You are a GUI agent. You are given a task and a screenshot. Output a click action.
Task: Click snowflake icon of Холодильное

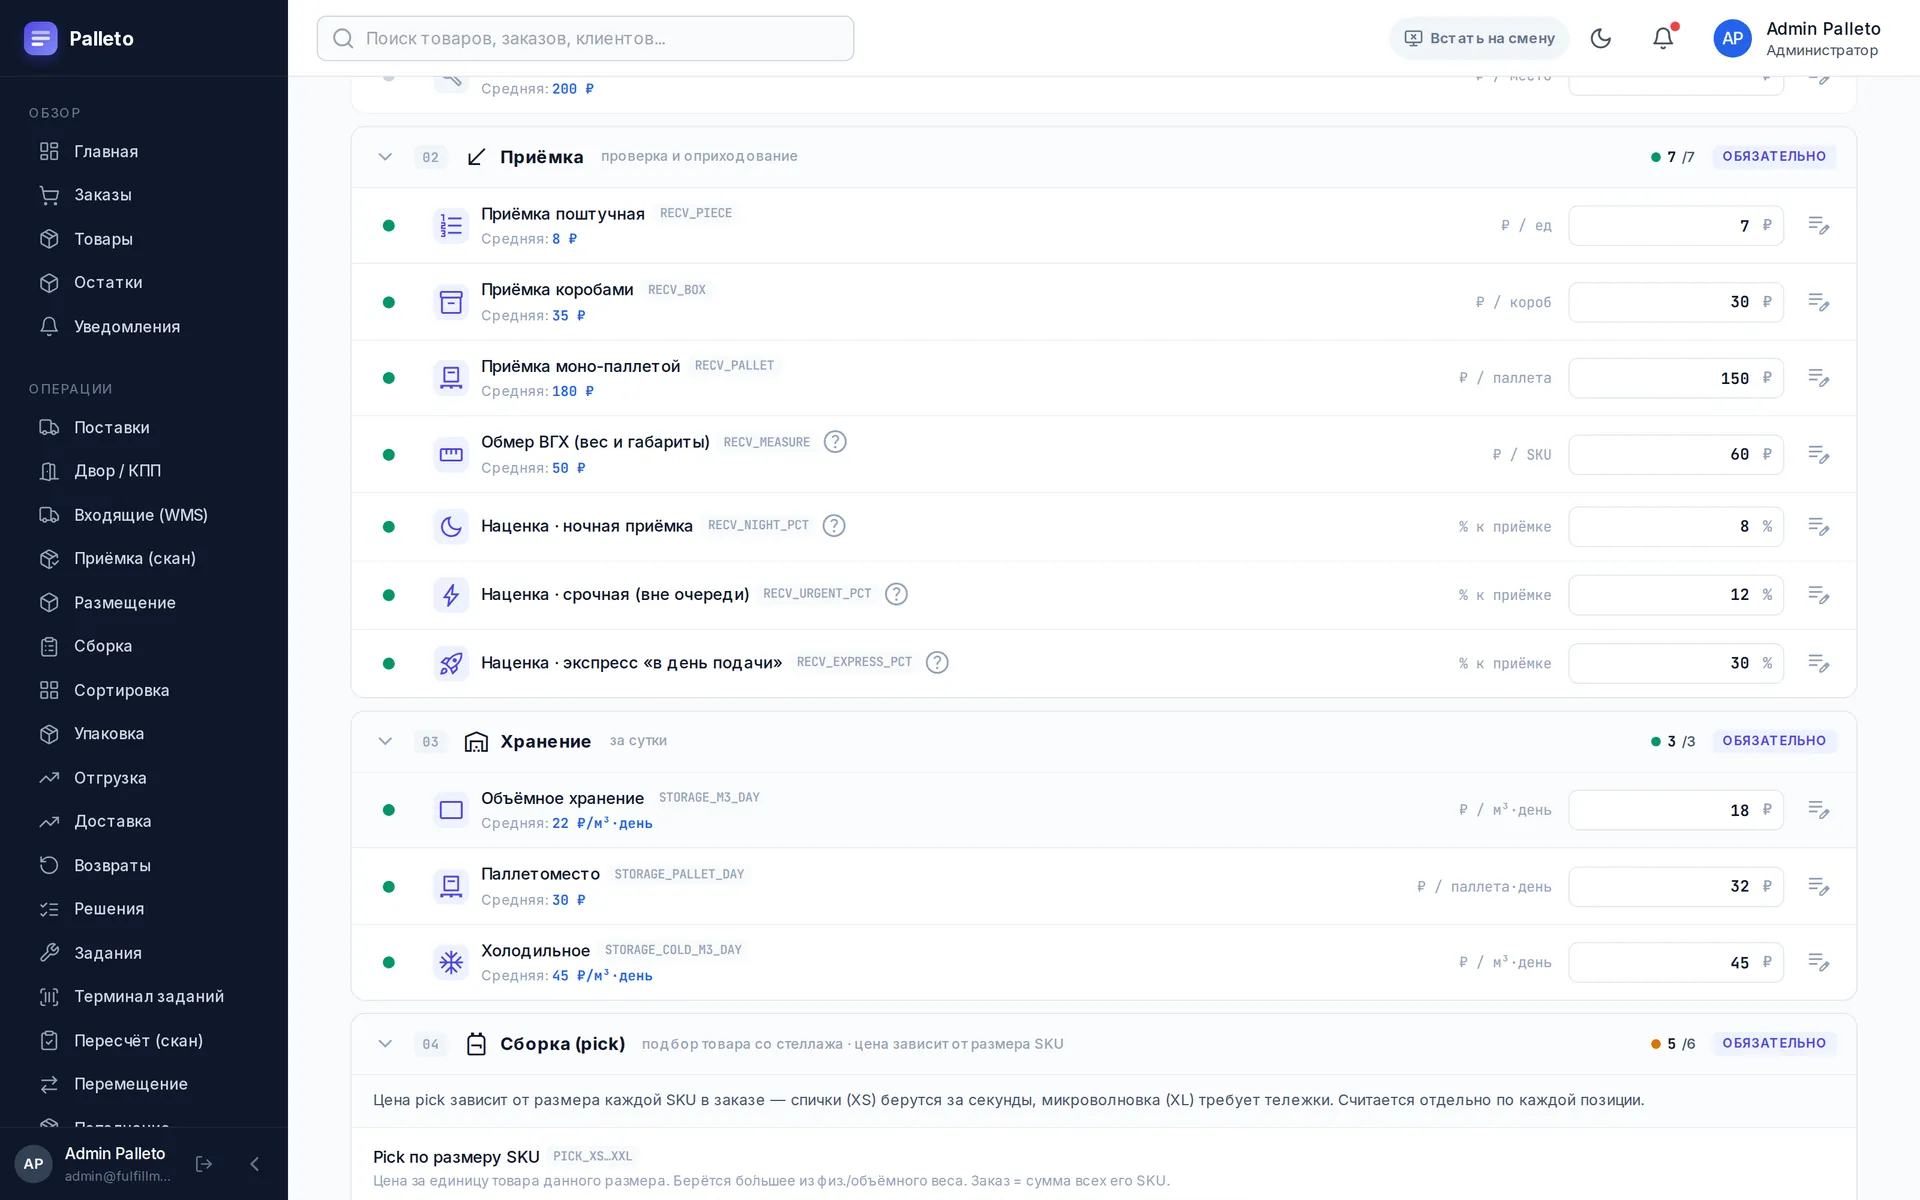451,962
